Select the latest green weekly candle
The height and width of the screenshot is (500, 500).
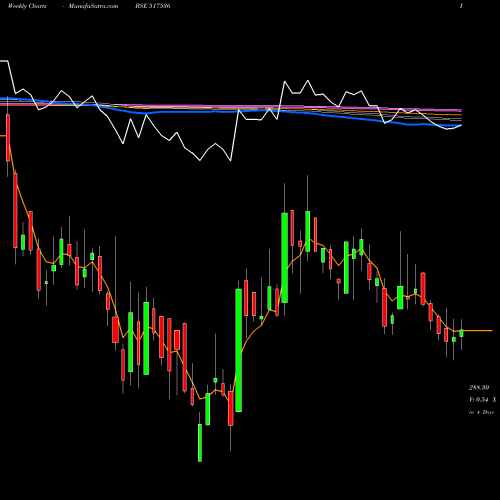(x=461, y=333)
